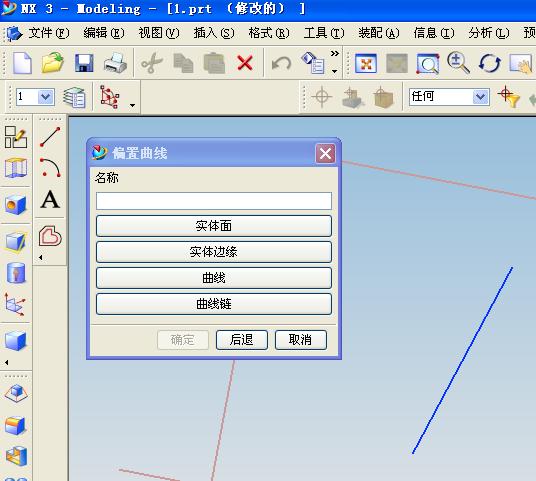This screenshot has height=481, width=536.
Task: Click the New file icon
Action: tap(22, 63)
